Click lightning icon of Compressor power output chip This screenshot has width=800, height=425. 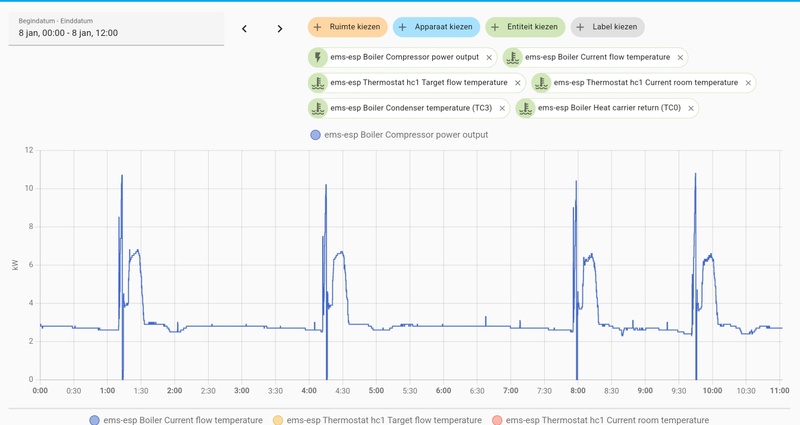(318, 57)
